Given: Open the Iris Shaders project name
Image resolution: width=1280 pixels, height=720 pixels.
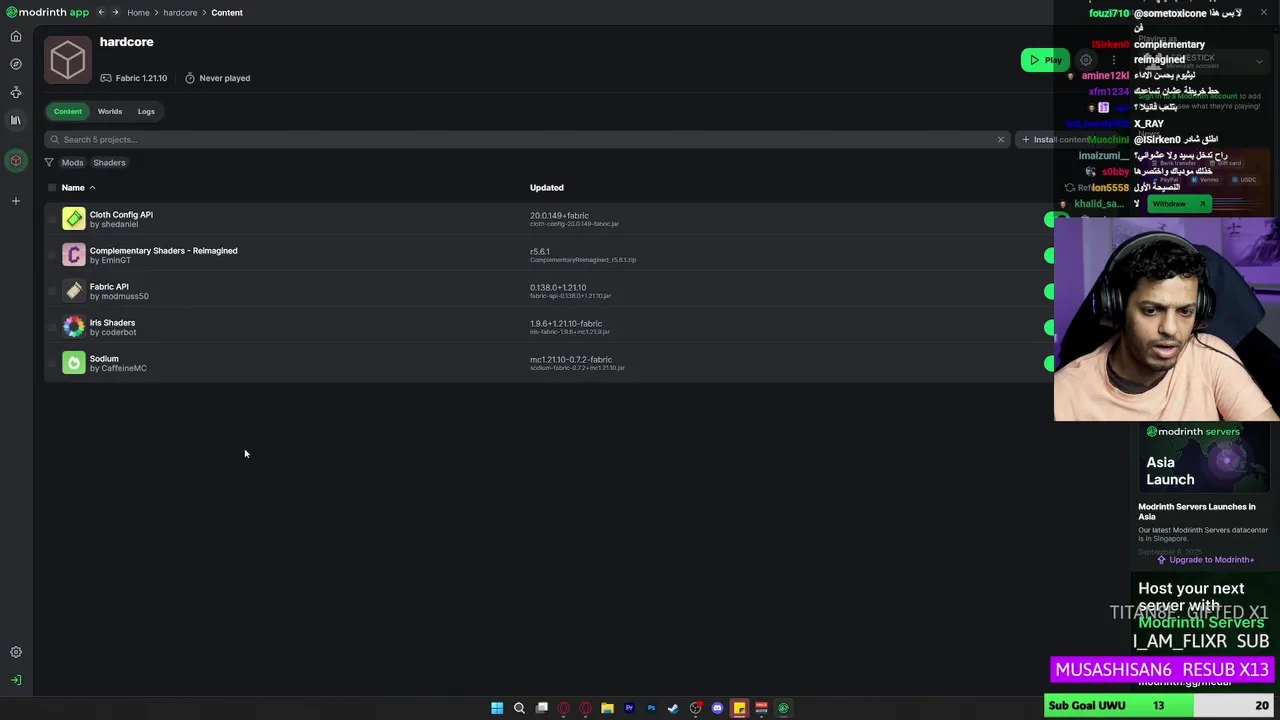Looking at the screenshot, I should 112,322.
